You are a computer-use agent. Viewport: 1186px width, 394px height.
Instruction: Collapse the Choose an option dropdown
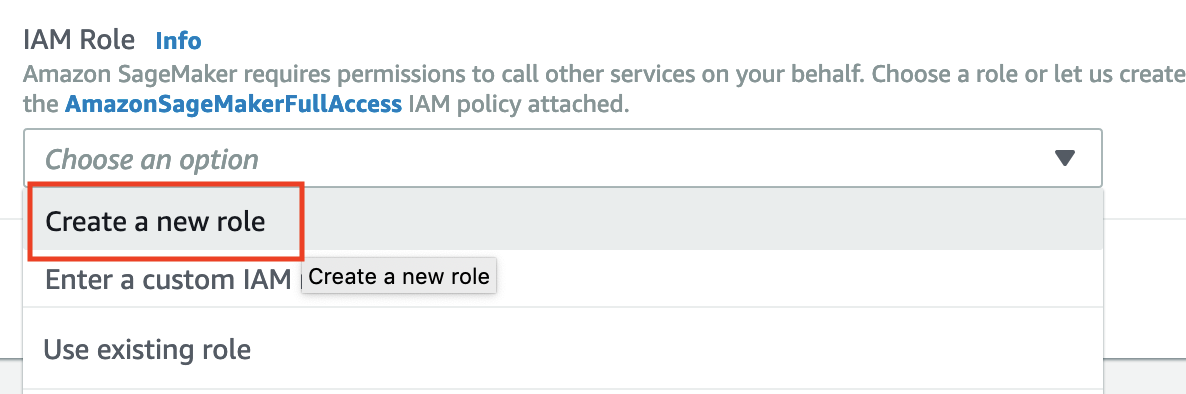point(563,158)
